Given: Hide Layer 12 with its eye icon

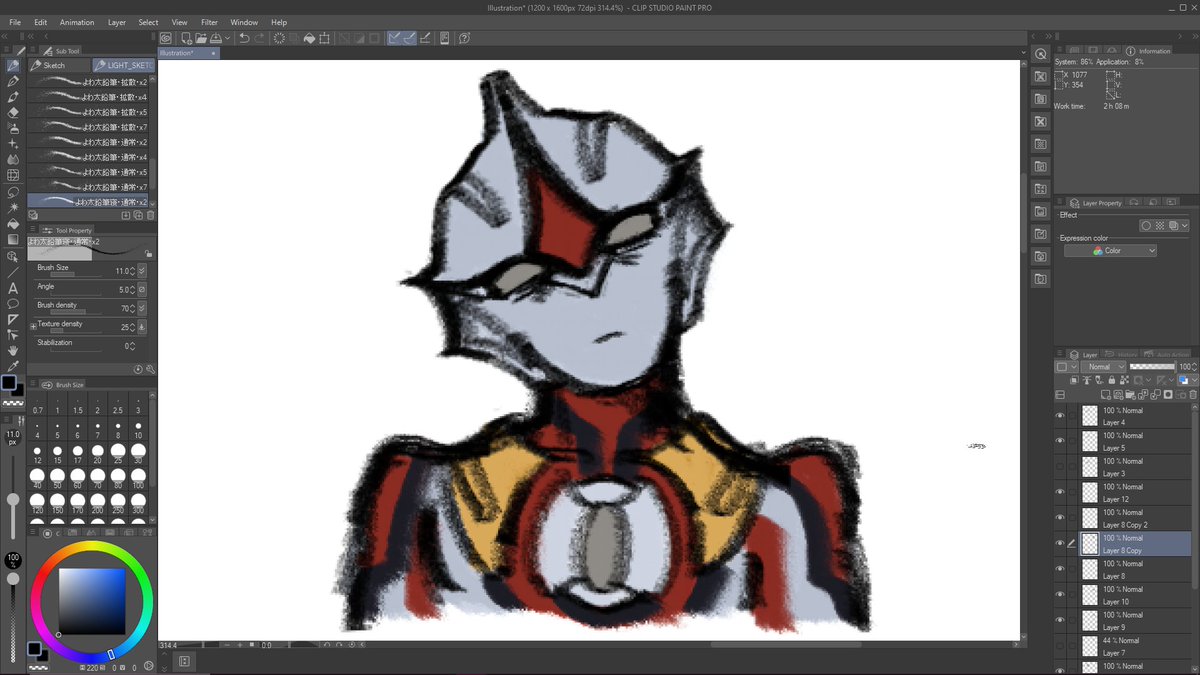Looking at the screenshot, I should pos(1060,492).
